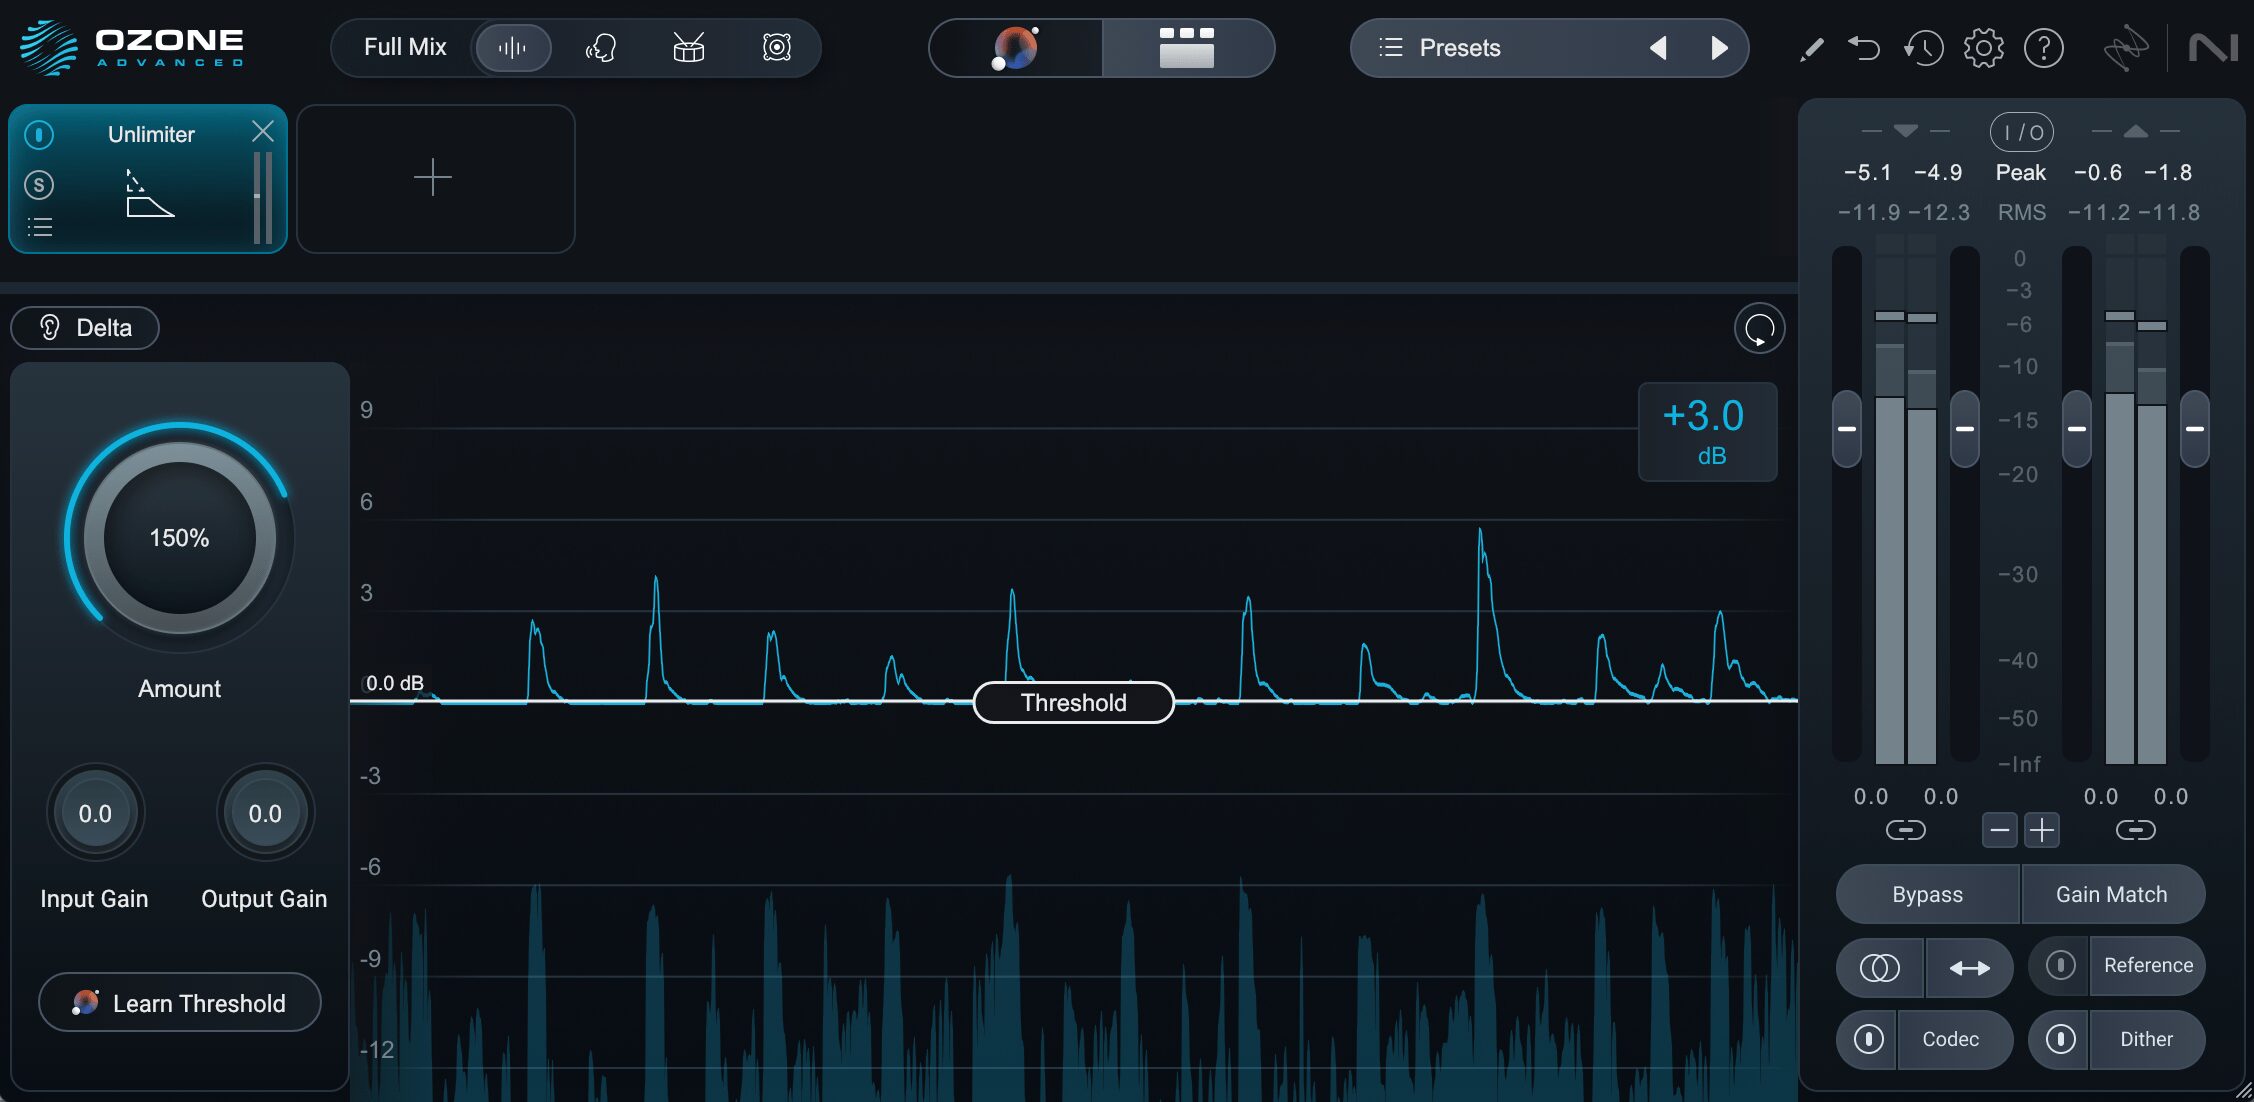Toggle the Unlimiter module power button
The height and width of the screenshot is (1102, 2254).
39,134
